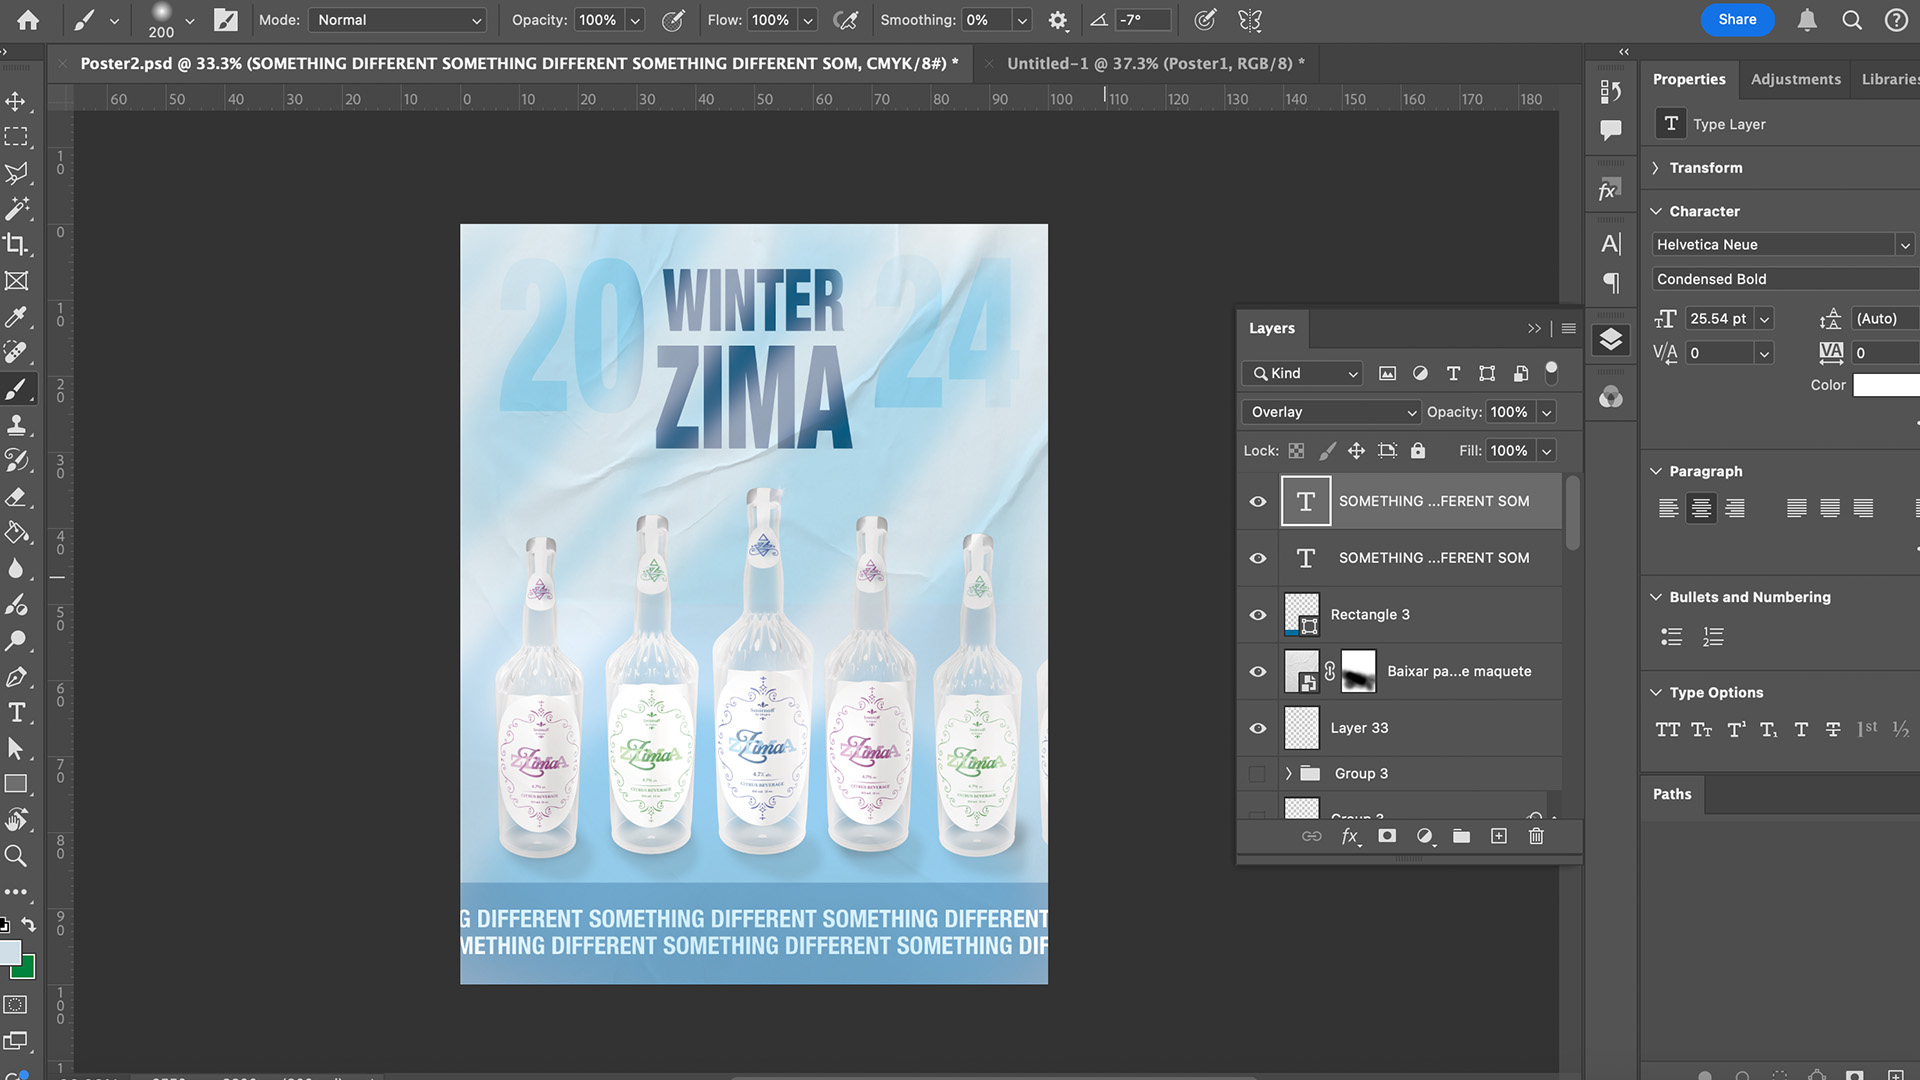The width and height of the screenshot is (1920, 1080).
Task: Click the Baixar mockup layer thumbnail
Action: pos(1301,671)
